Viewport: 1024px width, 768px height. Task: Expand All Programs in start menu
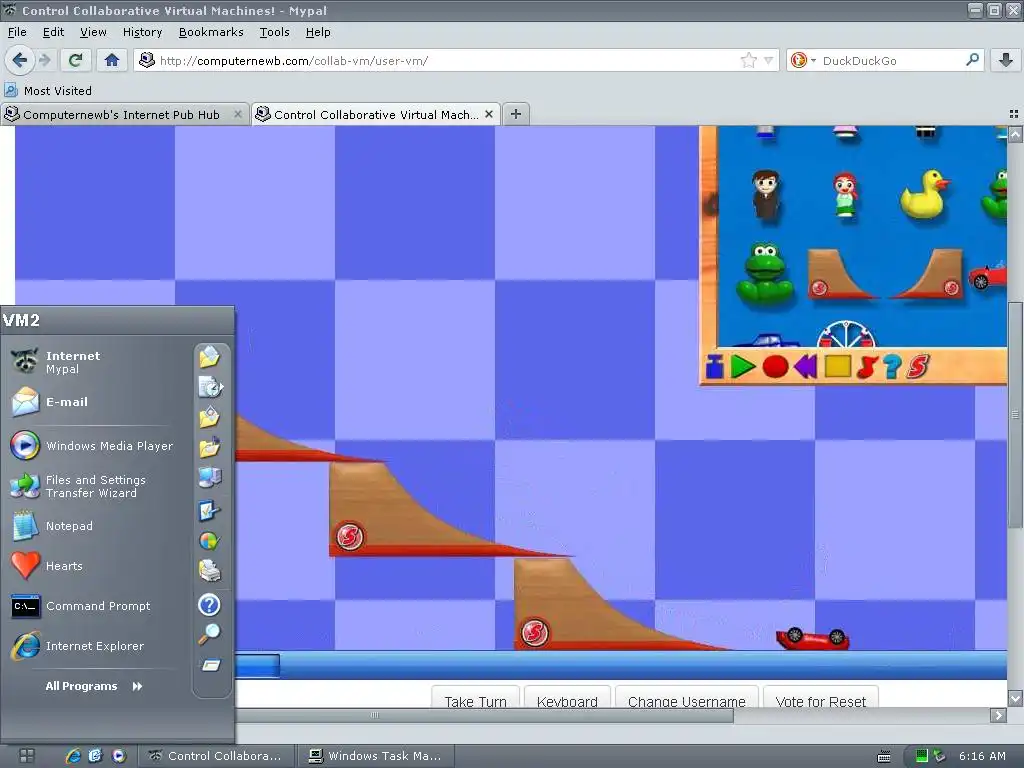pos(94,686)
